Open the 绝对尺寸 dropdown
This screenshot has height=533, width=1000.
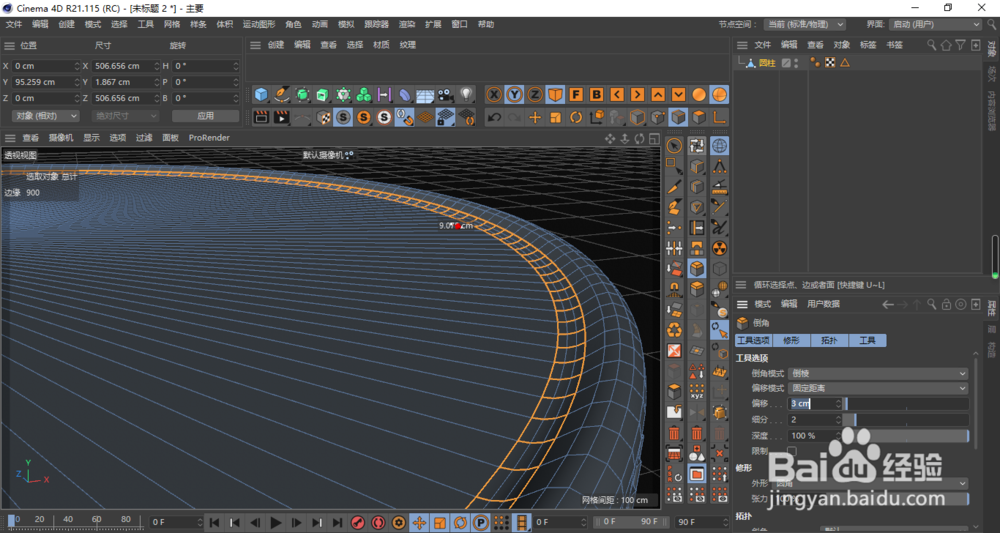125,116
